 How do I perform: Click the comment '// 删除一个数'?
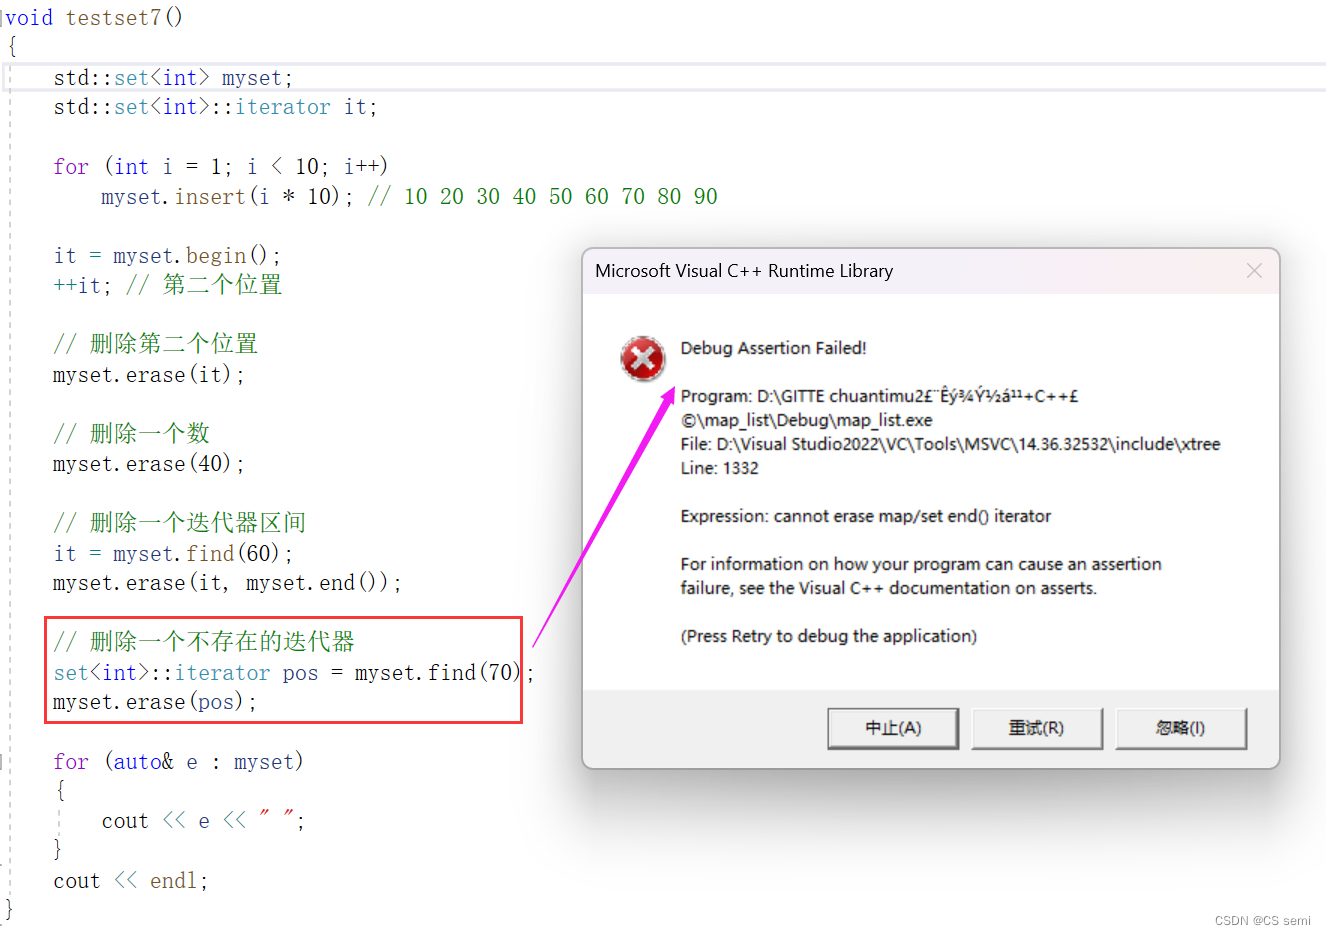(131, 433)
